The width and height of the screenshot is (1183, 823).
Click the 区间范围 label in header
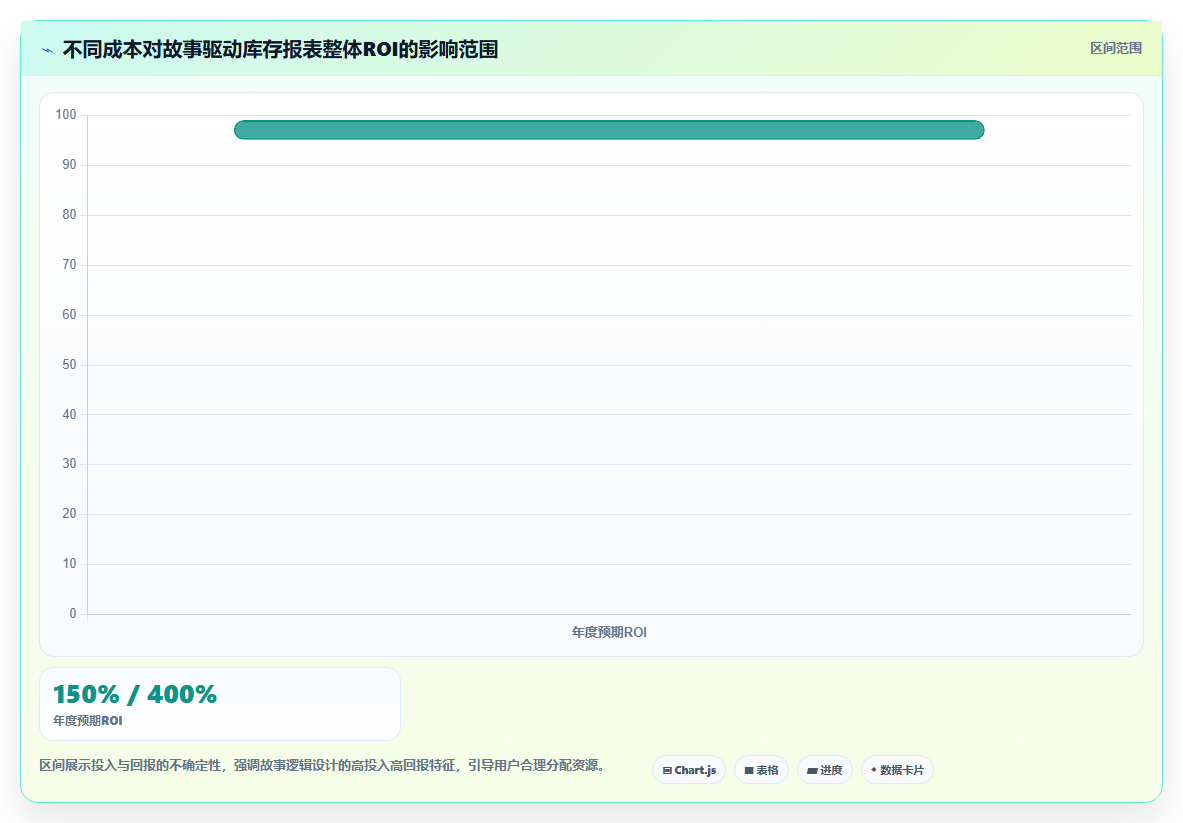[1116, 48]
